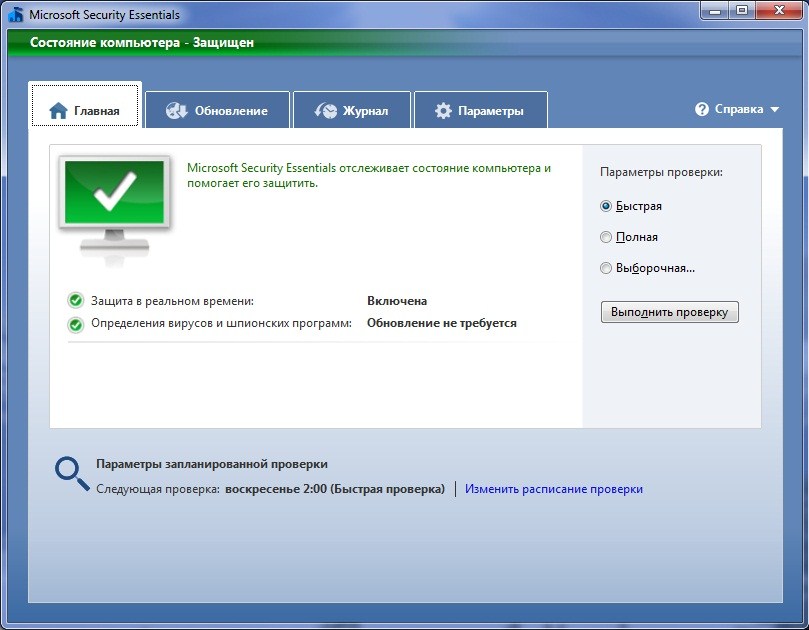Click the question mark help icon
The height and width of the screenshot is (630, 809).
tap(702, 109)
